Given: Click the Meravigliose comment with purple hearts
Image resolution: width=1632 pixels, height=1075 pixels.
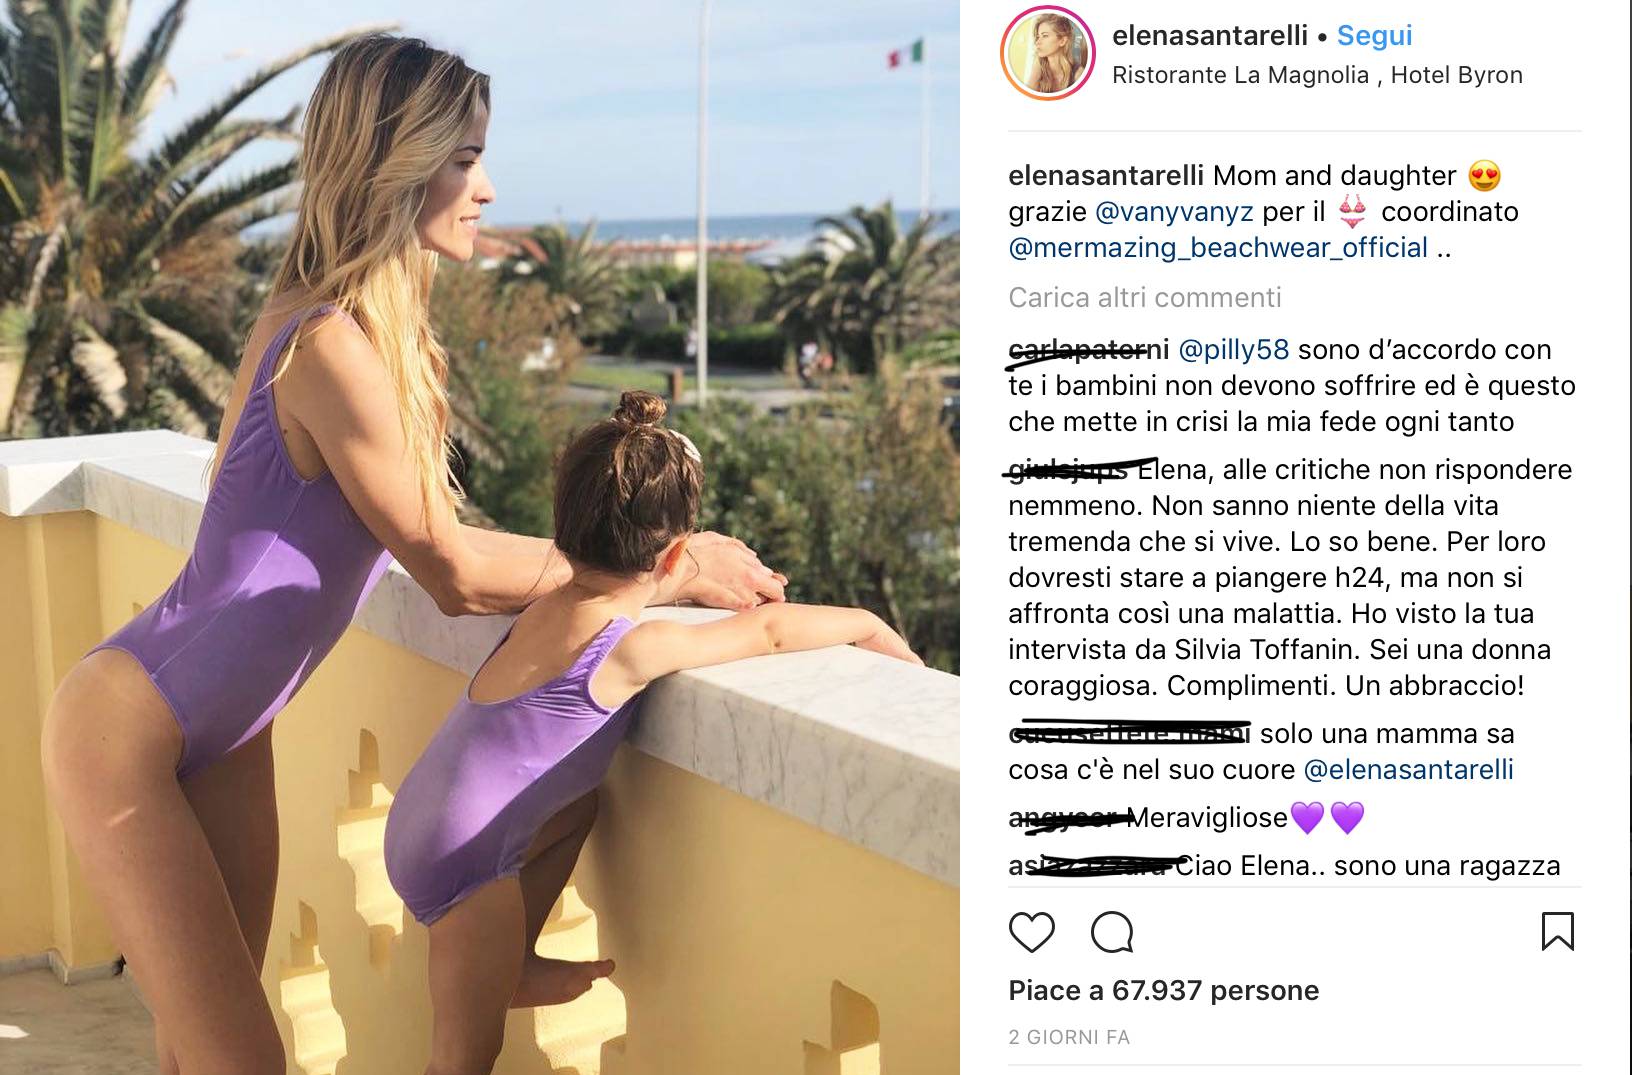Looking at the screenshot, I should click(x=1187, y=818).
